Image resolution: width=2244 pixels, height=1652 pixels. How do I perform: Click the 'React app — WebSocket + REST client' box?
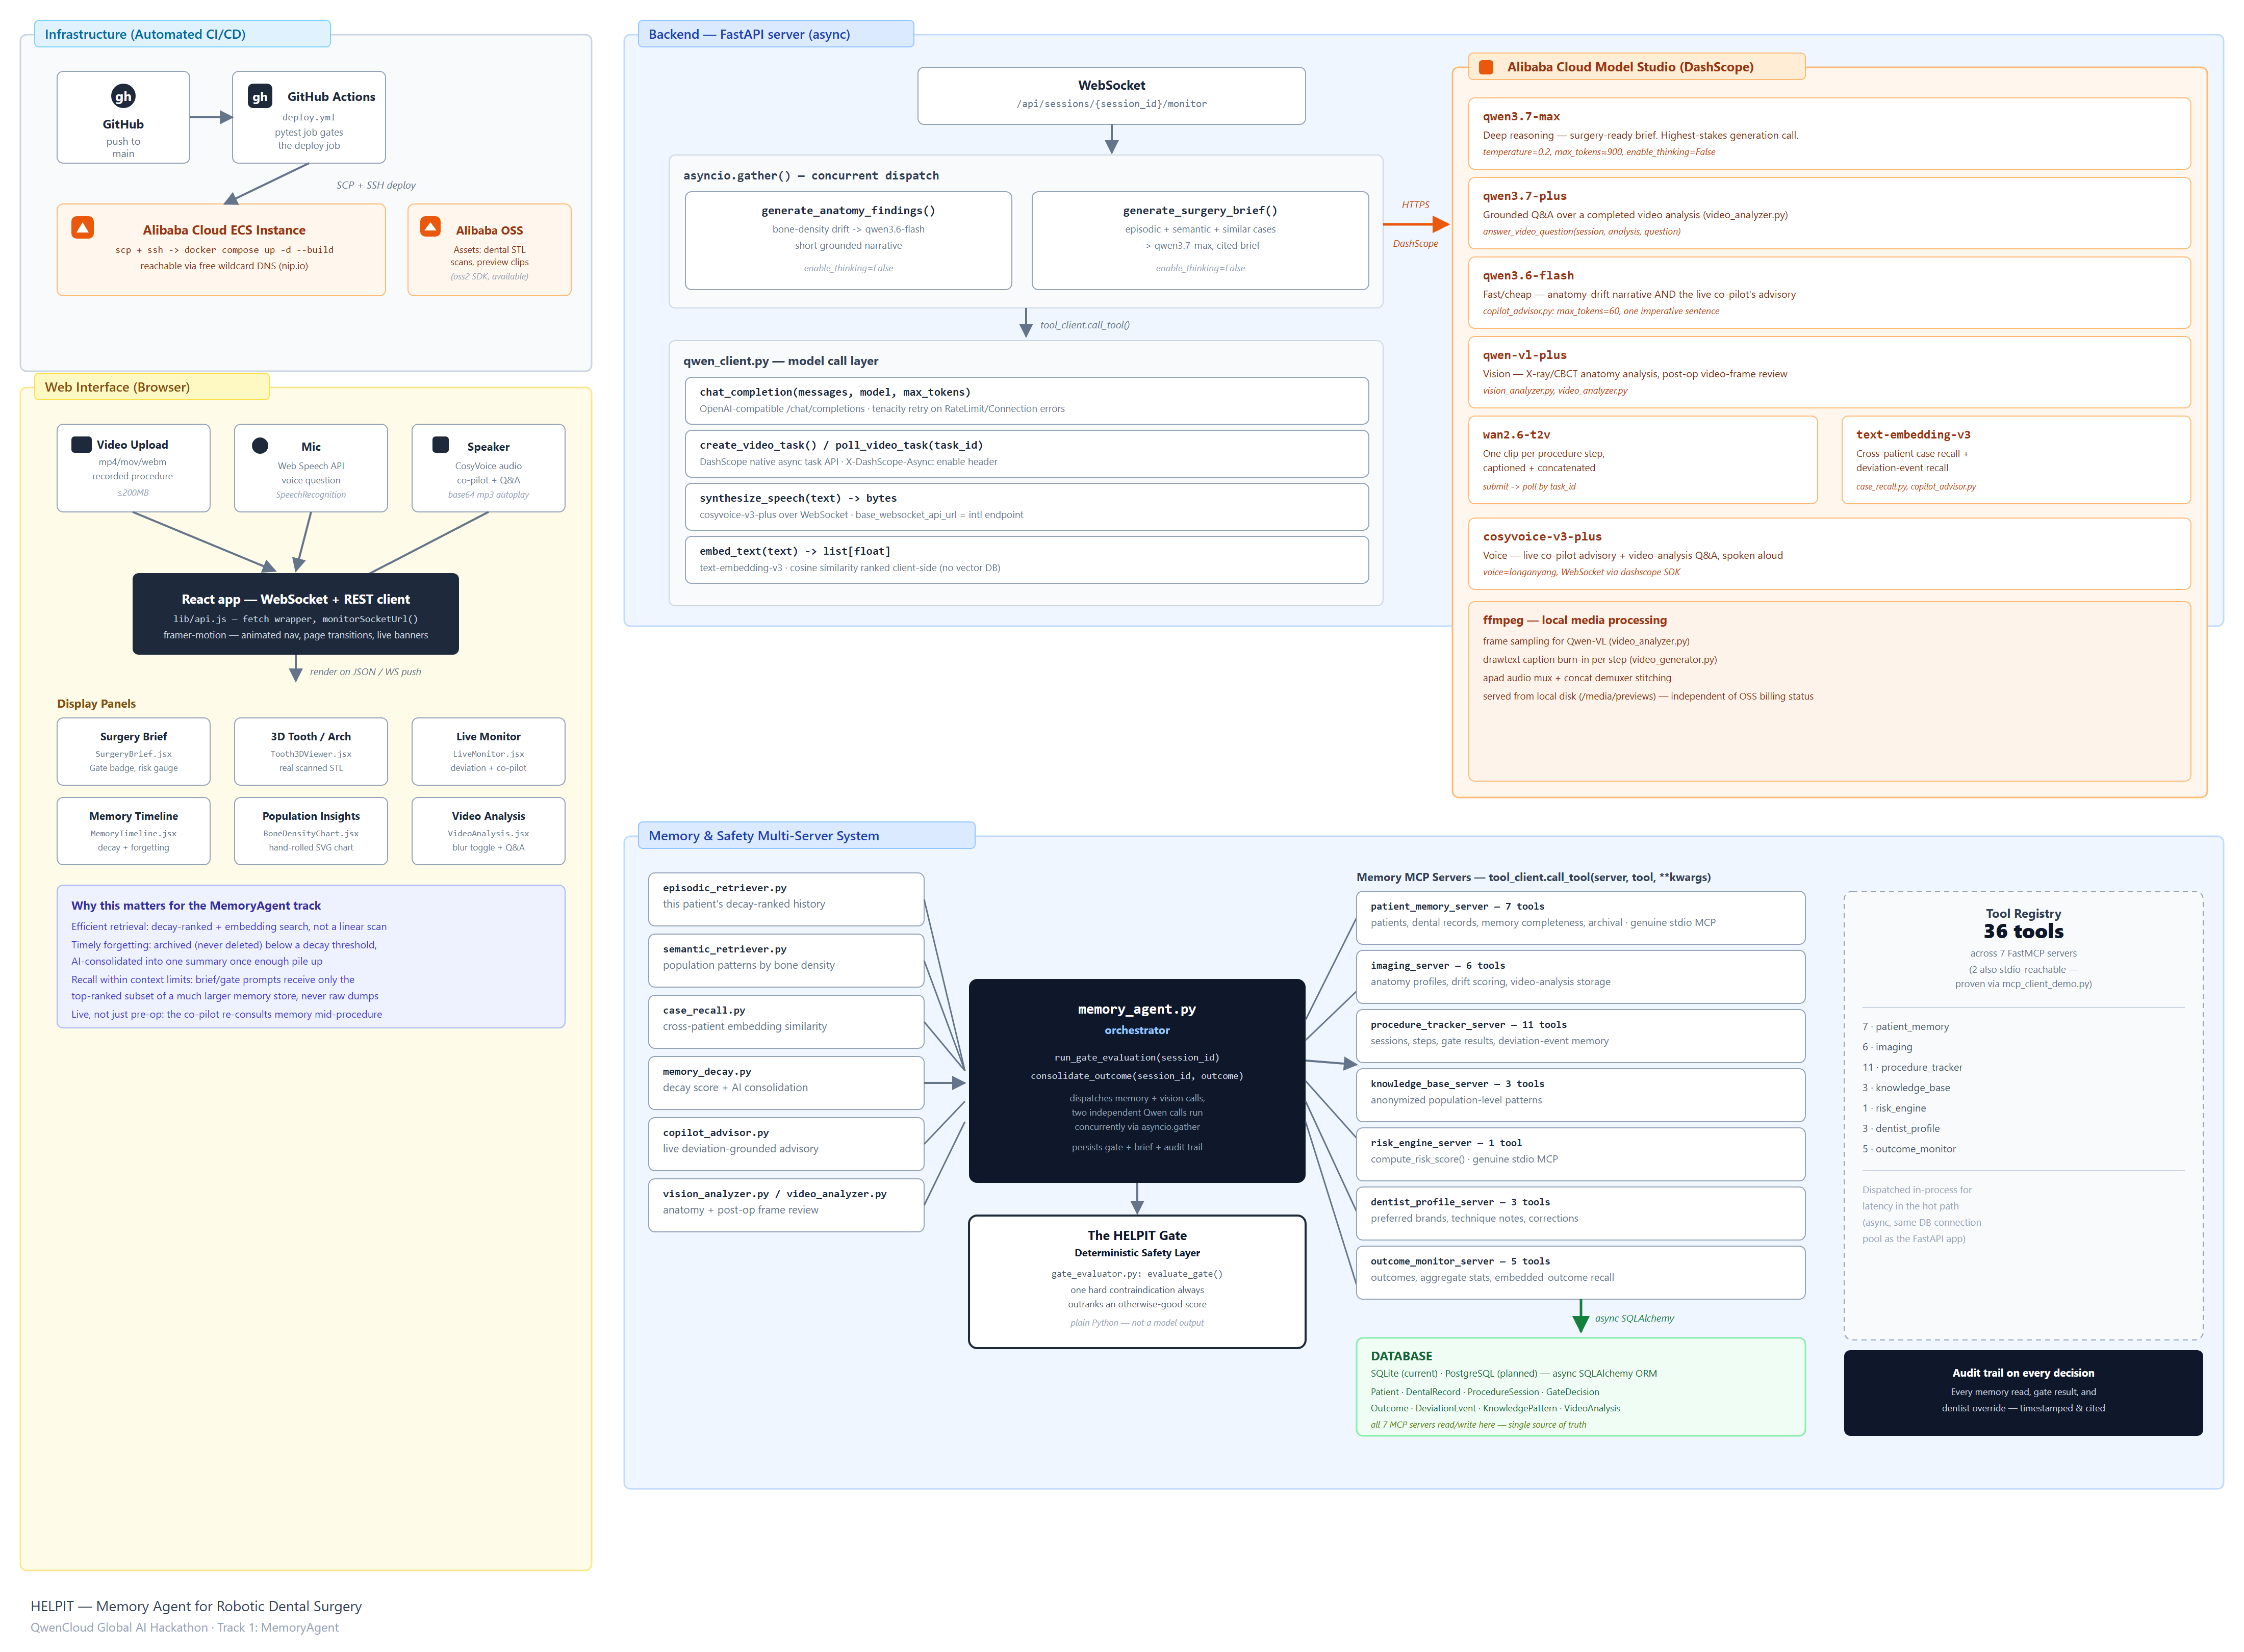[x=295, y=614]
